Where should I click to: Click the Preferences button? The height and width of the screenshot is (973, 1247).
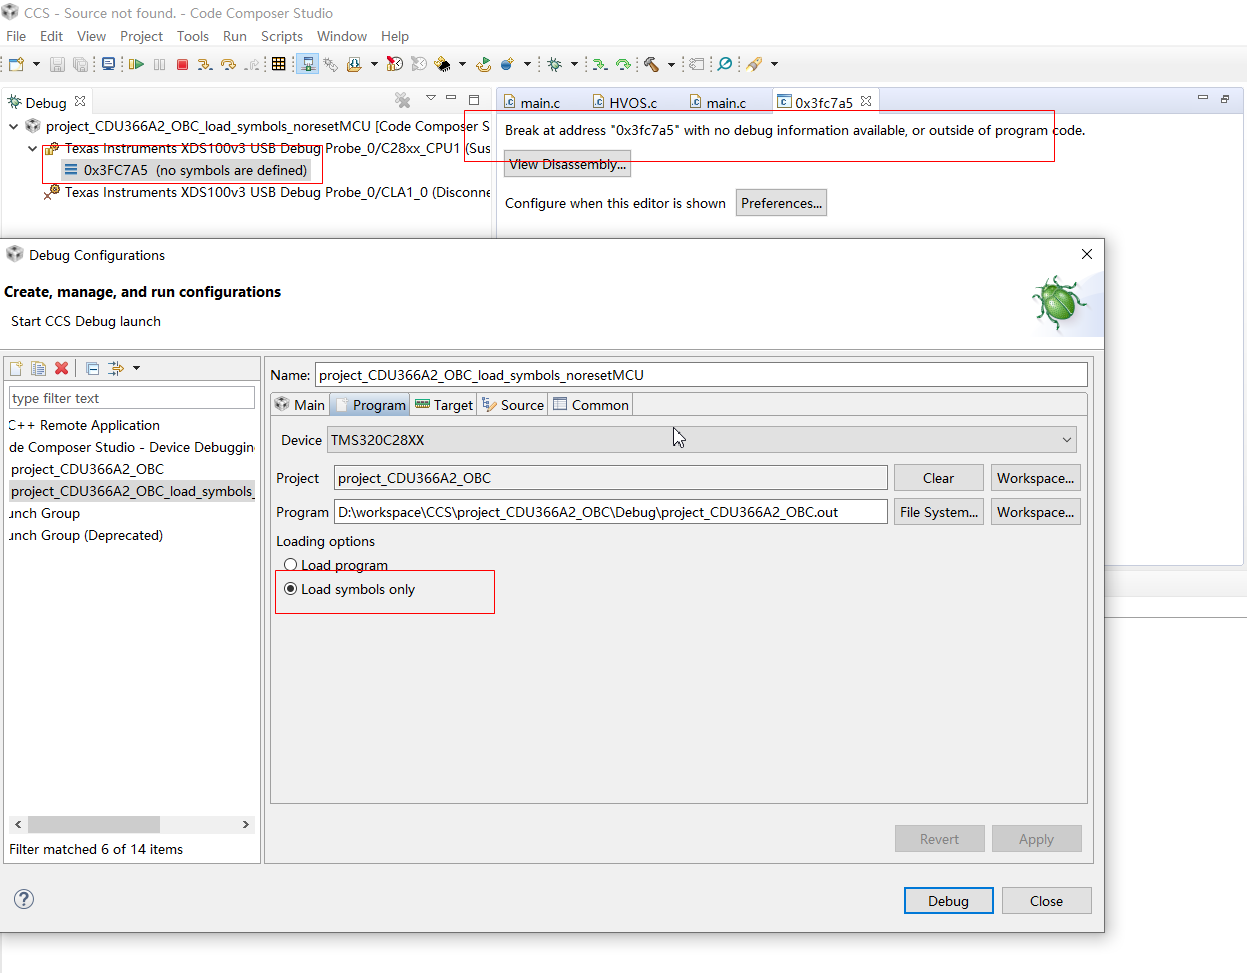click(781, 203)
